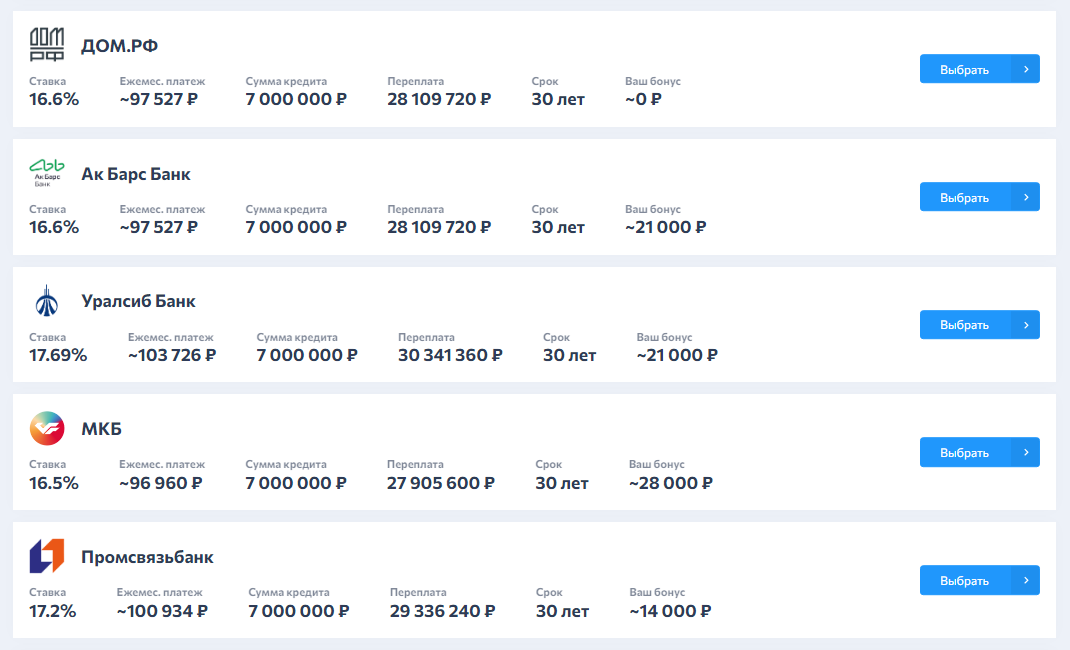1070x650 pixels.
Task: Click the МКБ colorful round logo
Action: tap(47, 429)
